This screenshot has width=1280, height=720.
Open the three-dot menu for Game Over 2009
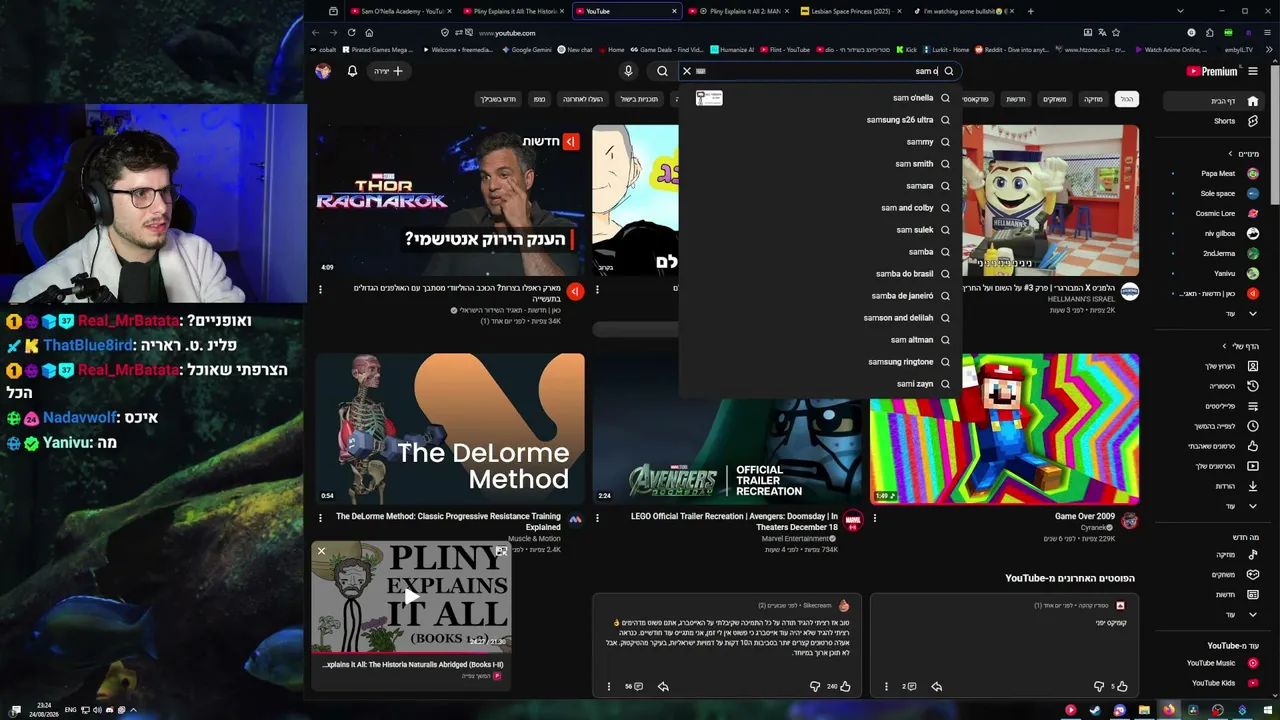(x=875, y=518)
